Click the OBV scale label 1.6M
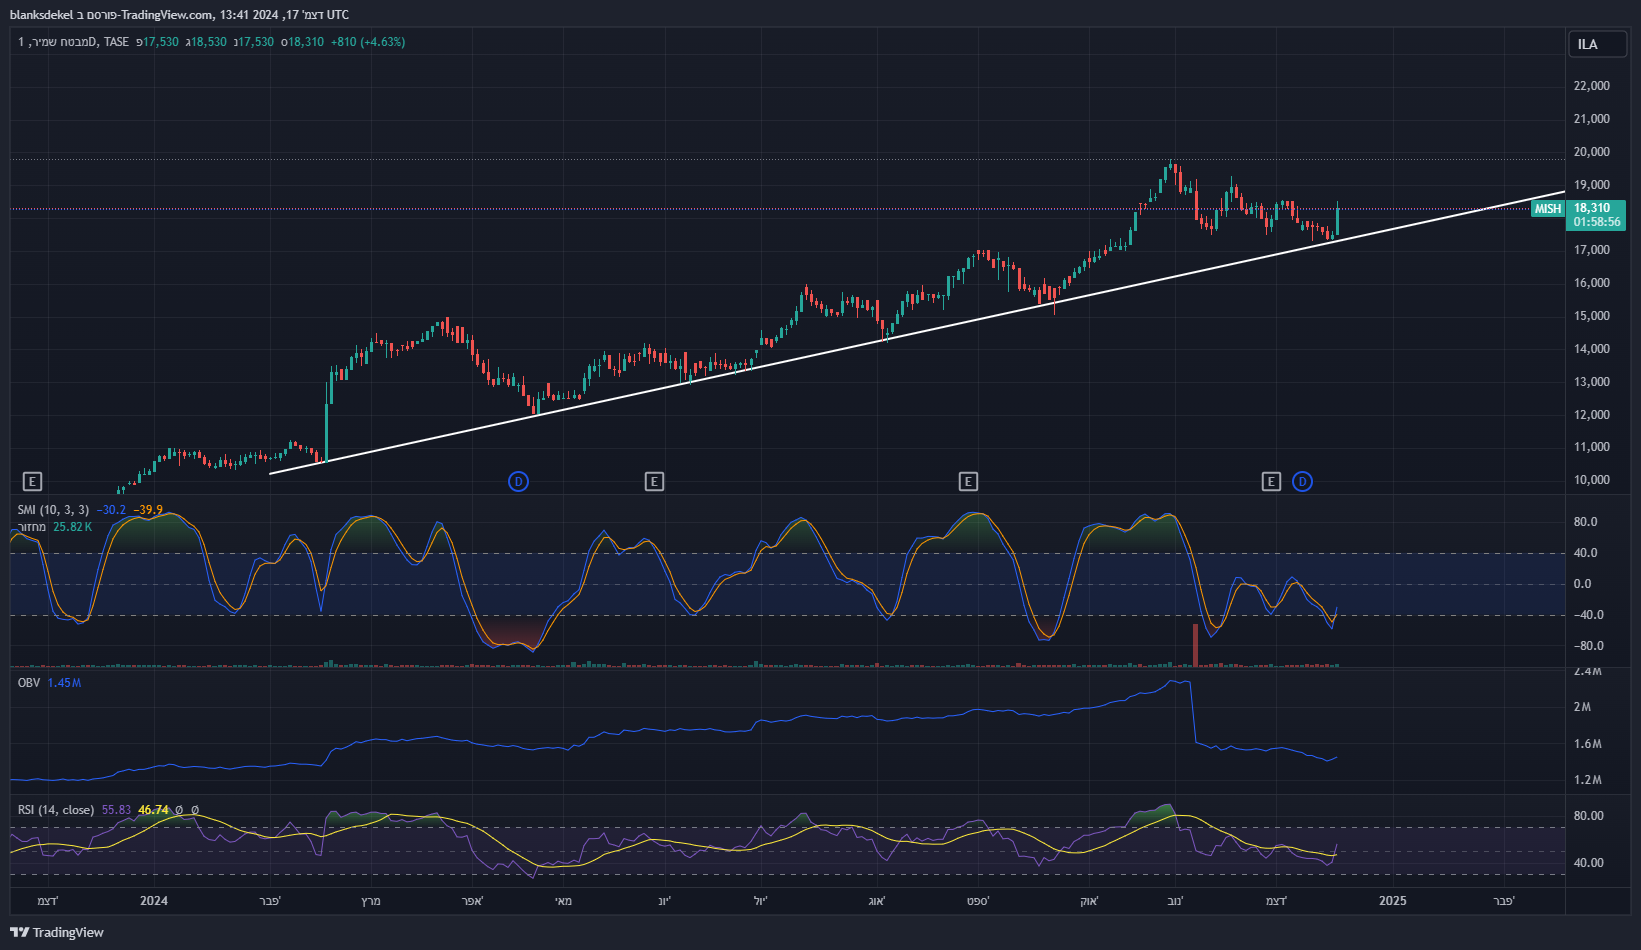Viewport: 1641px width, 950px height. (x=1588, y=744)
